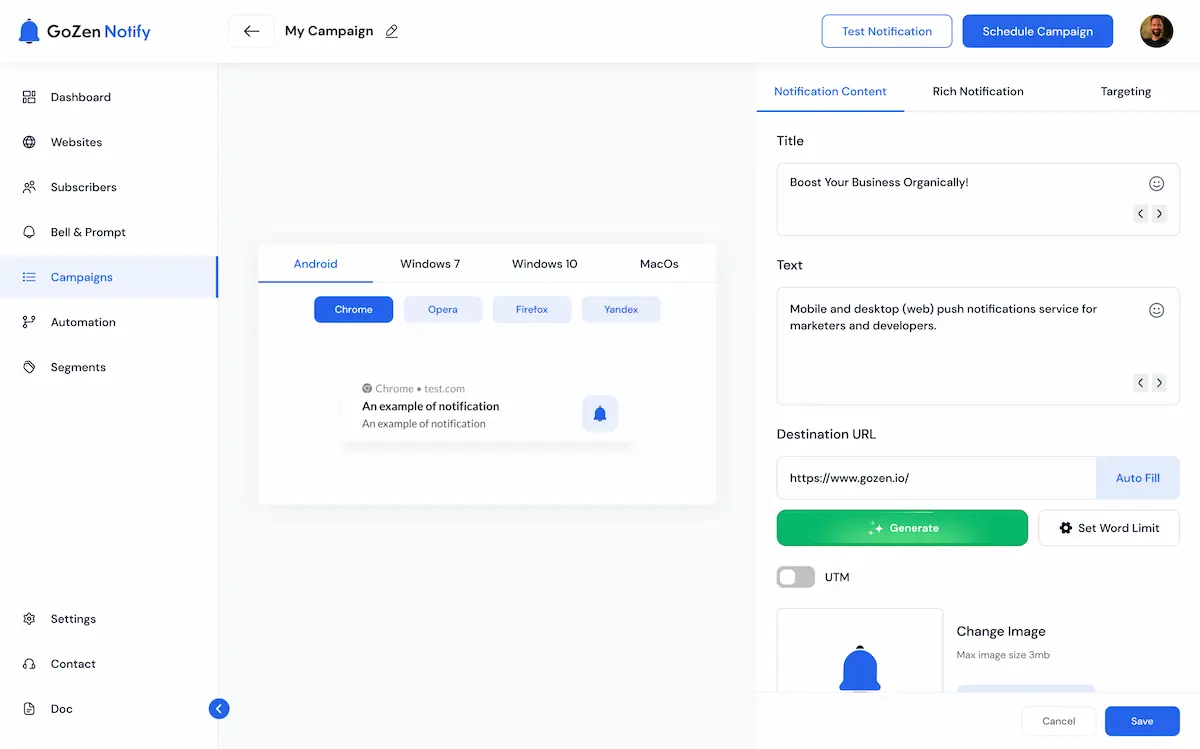Click the back arrow button
The width and height of the screenshot is (1200, 749).
click(251, 31)
